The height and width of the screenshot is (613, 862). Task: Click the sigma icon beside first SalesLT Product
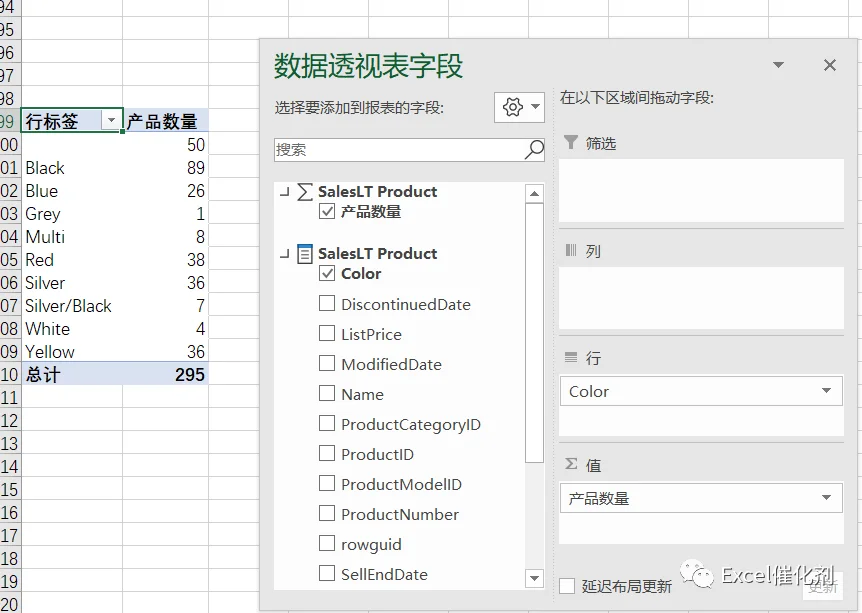305,192
